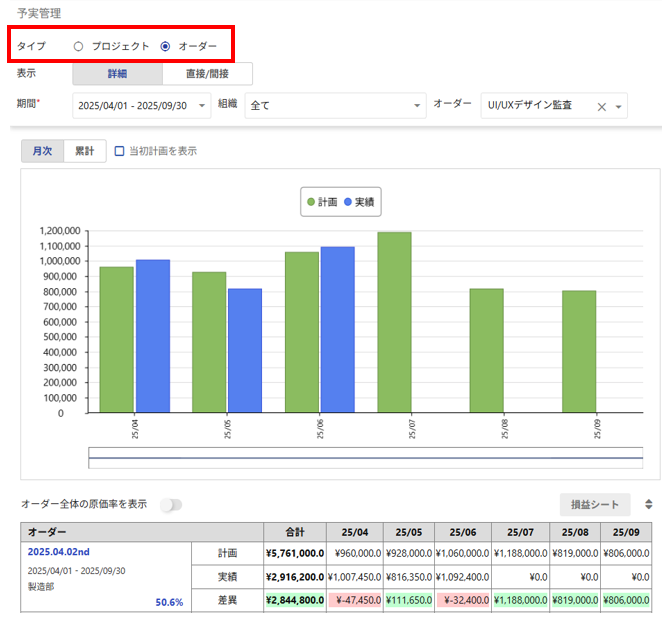Click the 25/08 green 計画 bar
This screenshot has width=662, height=620.
486,351
